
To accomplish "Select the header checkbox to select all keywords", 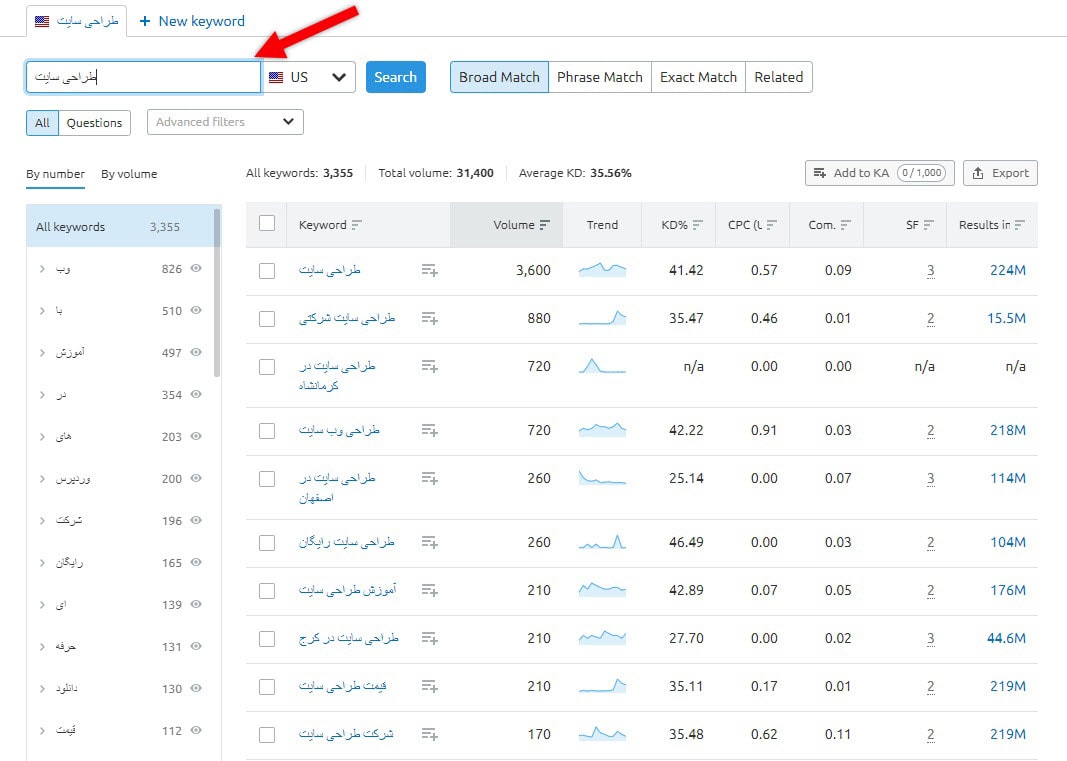I will [267, 224].
